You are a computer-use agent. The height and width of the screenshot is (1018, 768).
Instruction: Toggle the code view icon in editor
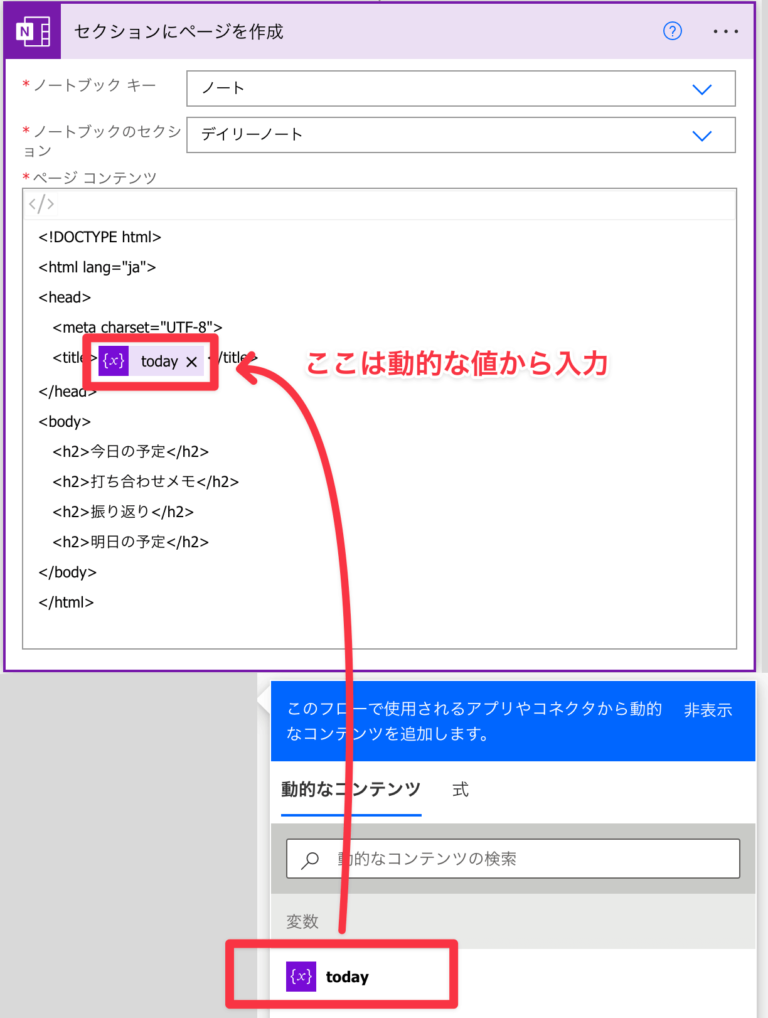[41, 205]
